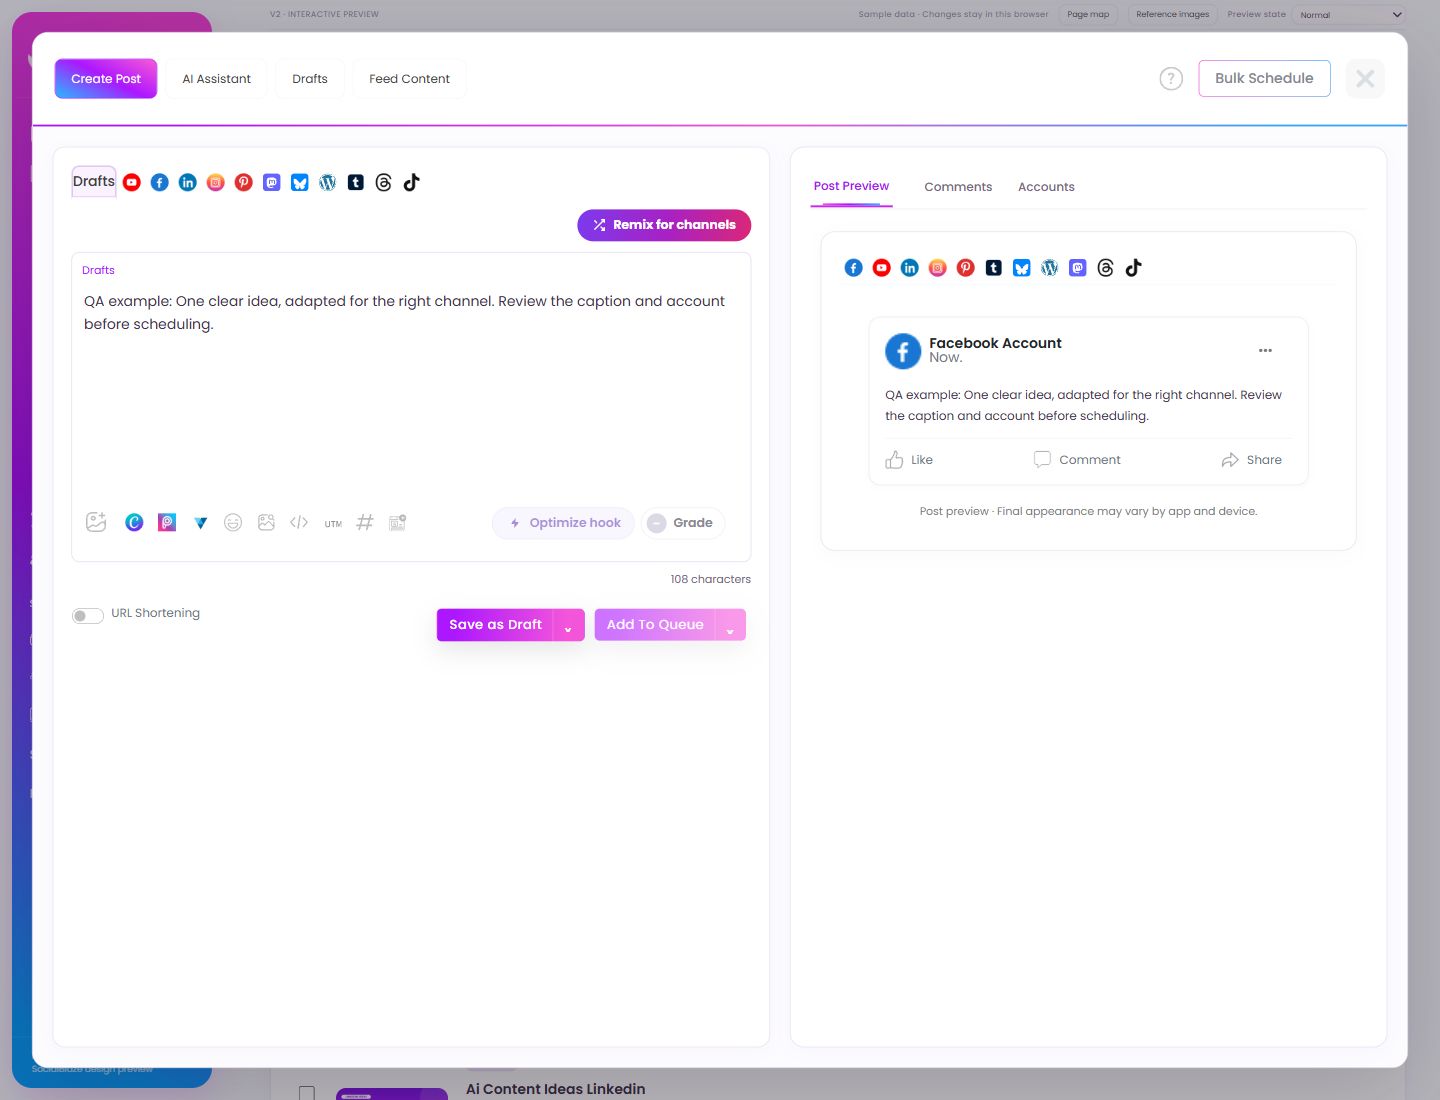Image resolution: width=1440 pixels, height=1100 pixels.
Task: Select the LinkedIn channel icon in the editor
Action: (x=187, y=182)
